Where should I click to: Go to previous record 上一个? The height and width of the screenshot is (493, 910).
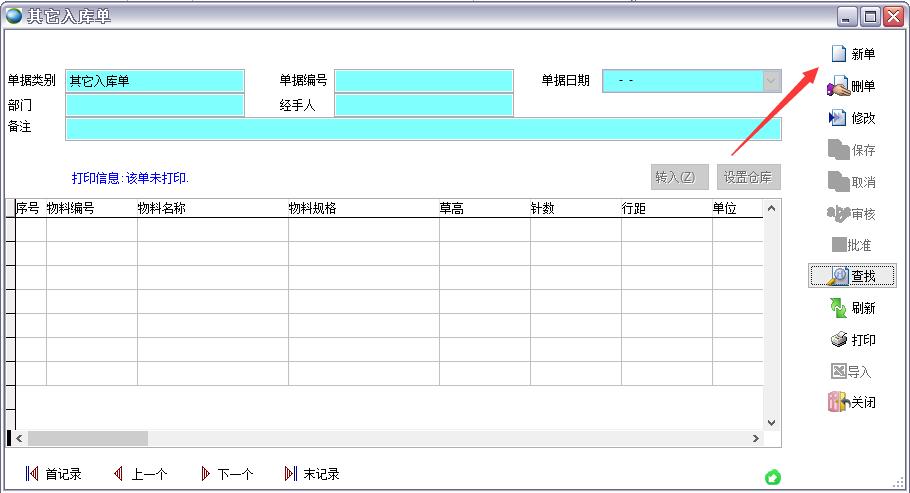tap(140, 474)
